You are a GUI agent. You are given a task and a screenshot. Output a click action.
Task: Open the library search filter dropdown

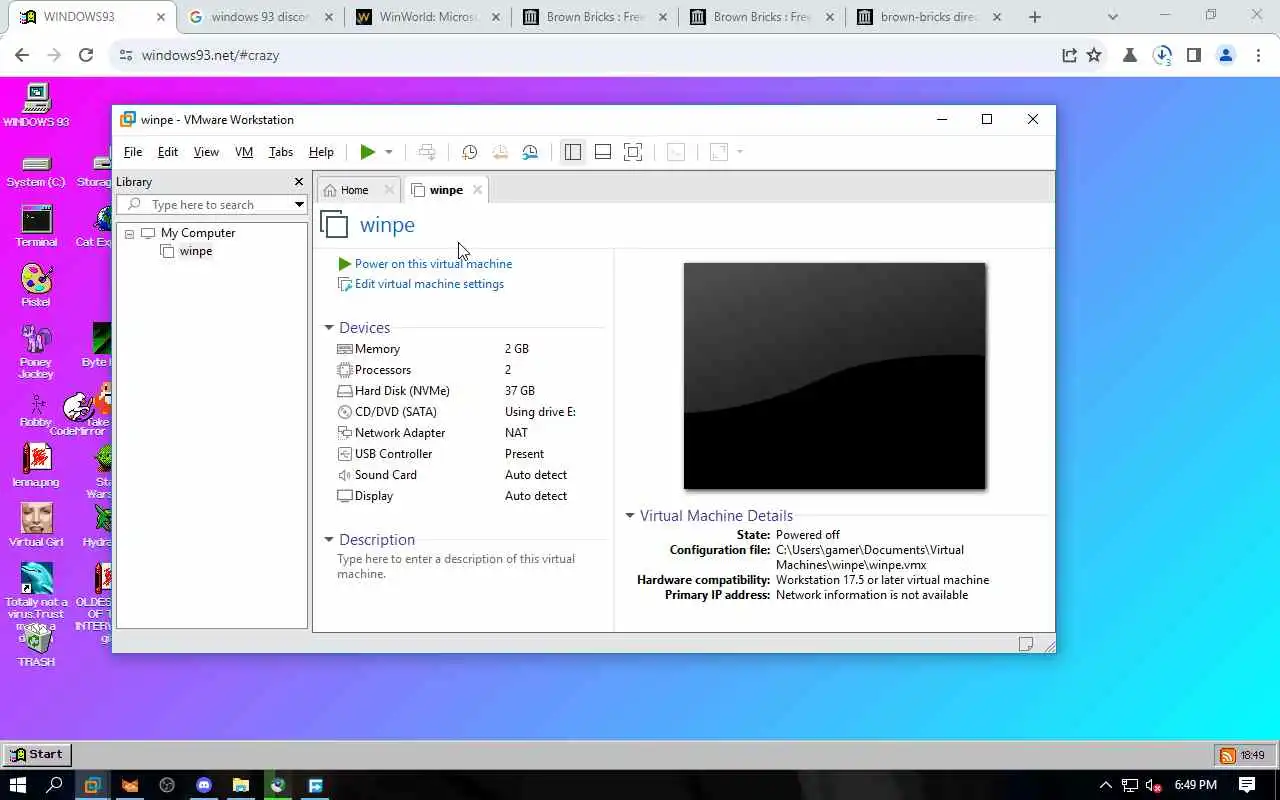299,205
